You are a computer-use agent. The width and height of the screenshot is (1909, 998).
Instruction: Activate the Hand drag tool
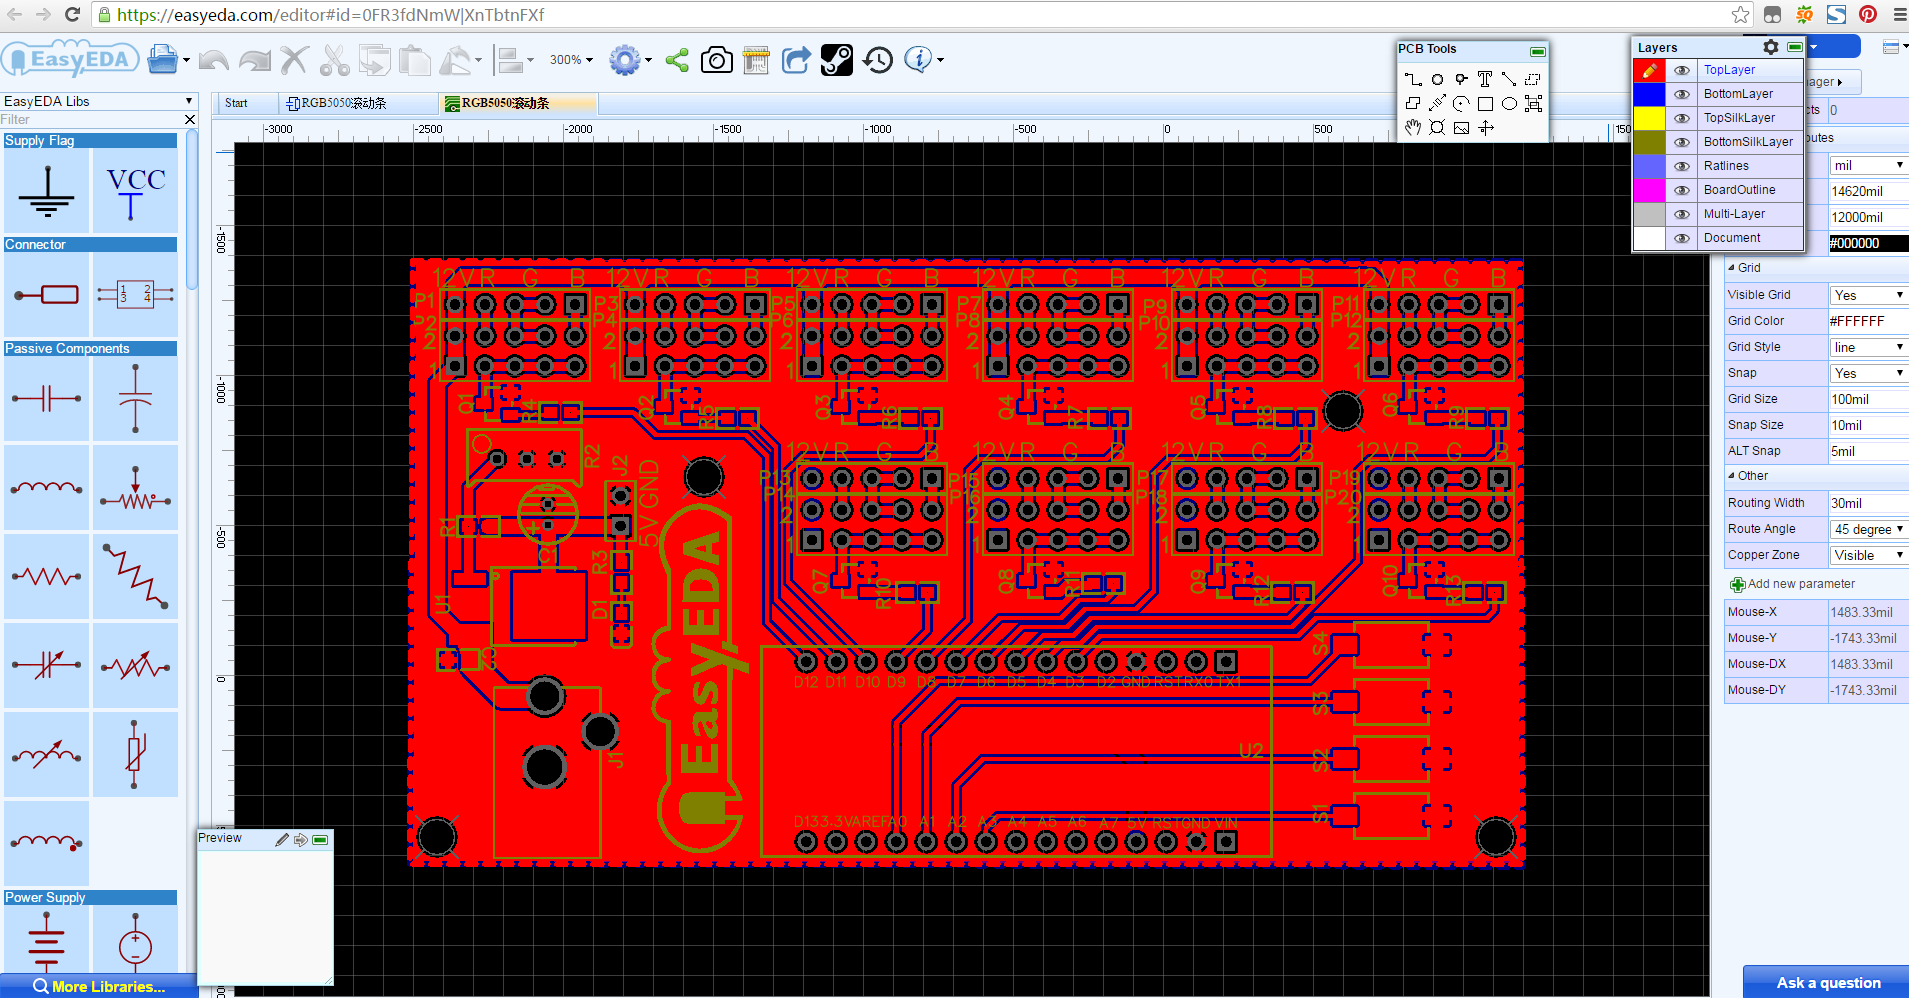1413,127
